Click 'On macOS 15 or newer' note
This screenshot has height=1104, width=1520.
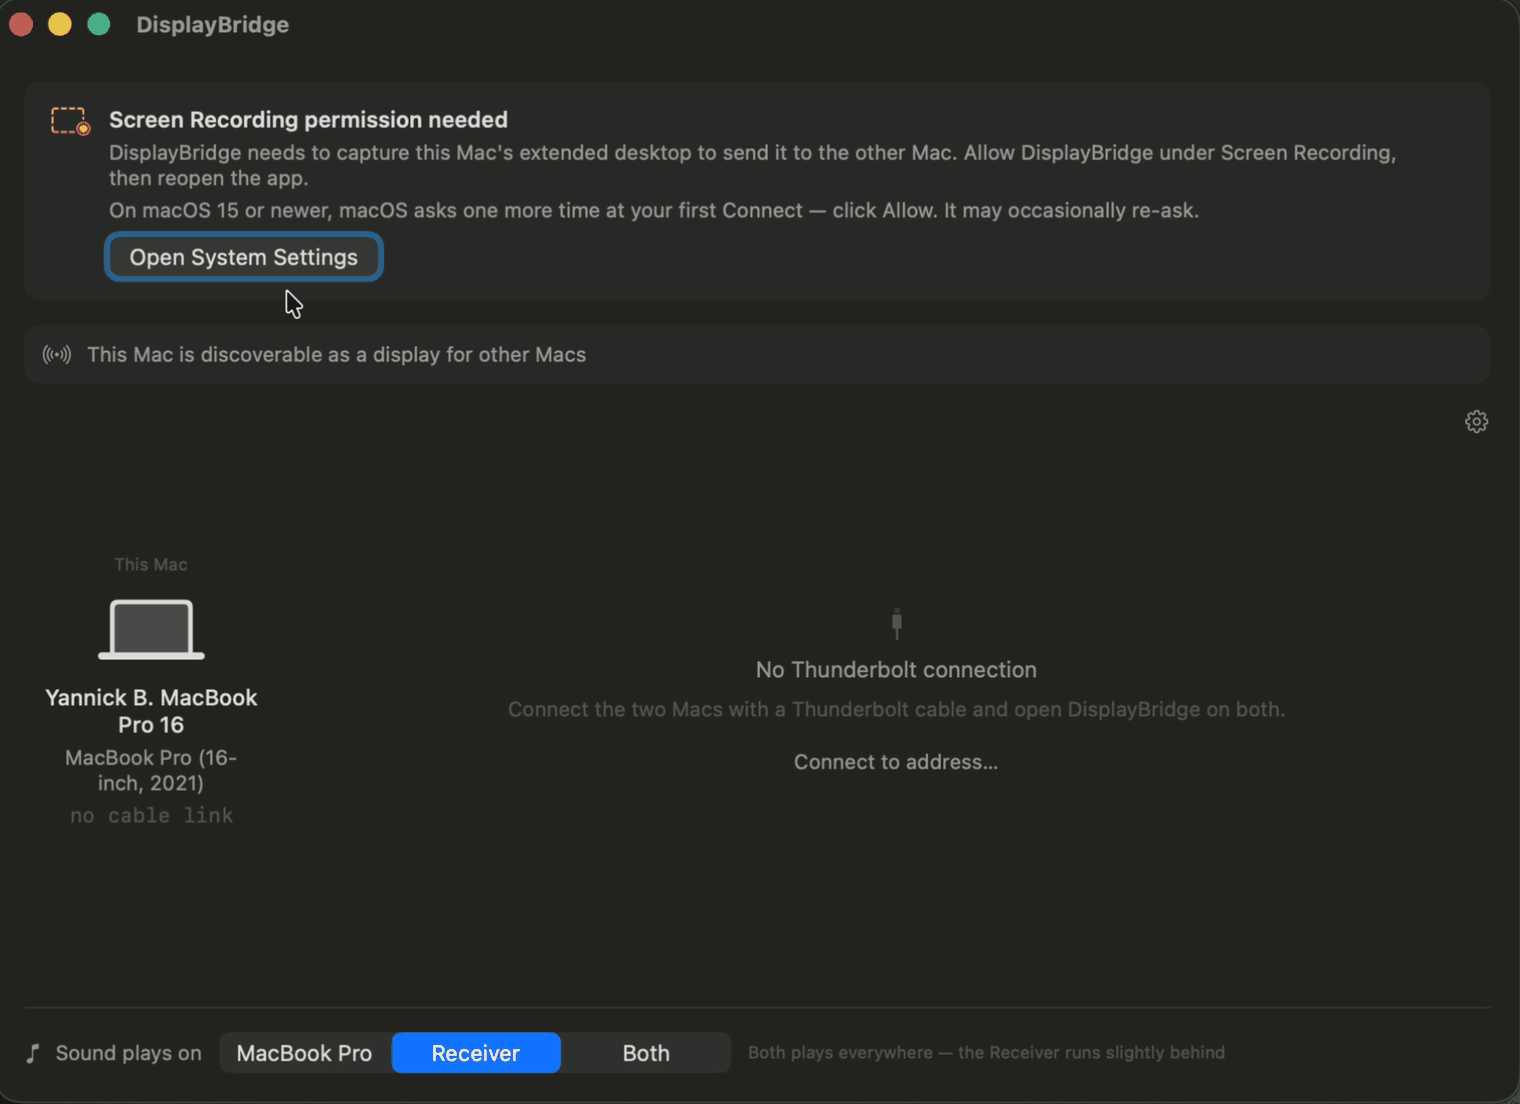pos(653,211)
